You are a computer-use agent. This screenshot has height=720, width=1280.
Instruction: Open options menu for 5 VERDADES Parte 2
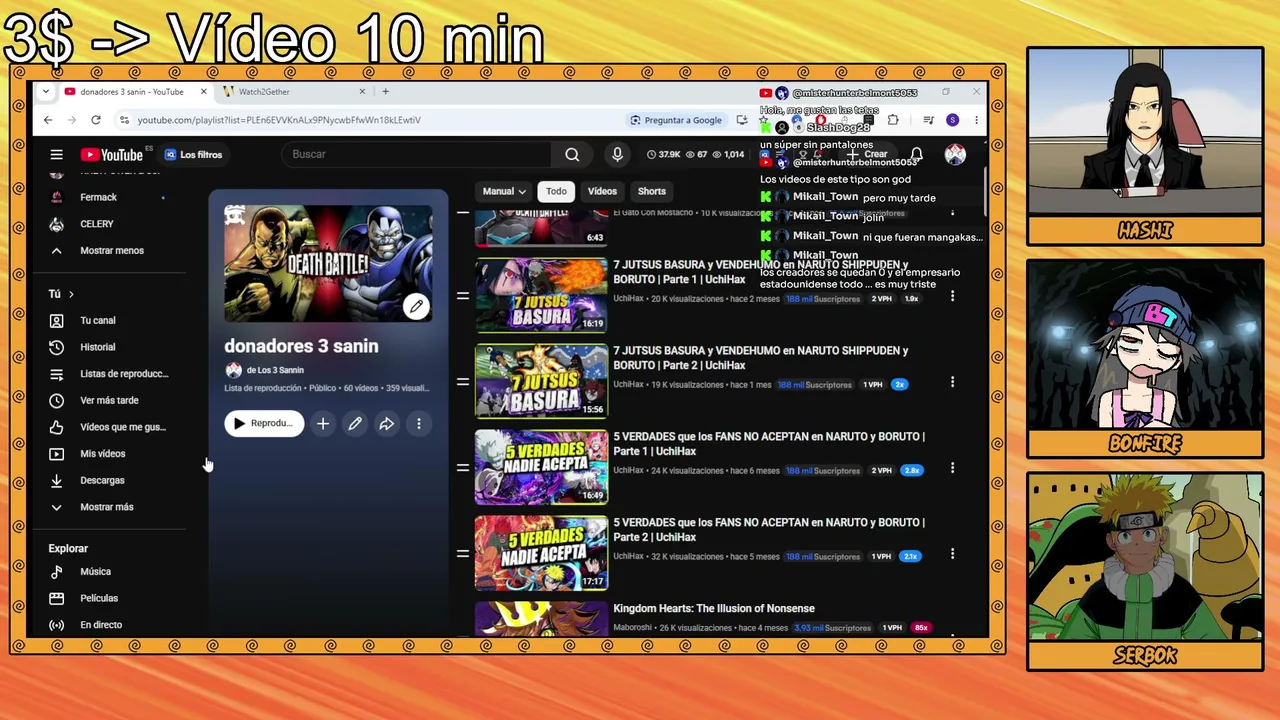952,554
